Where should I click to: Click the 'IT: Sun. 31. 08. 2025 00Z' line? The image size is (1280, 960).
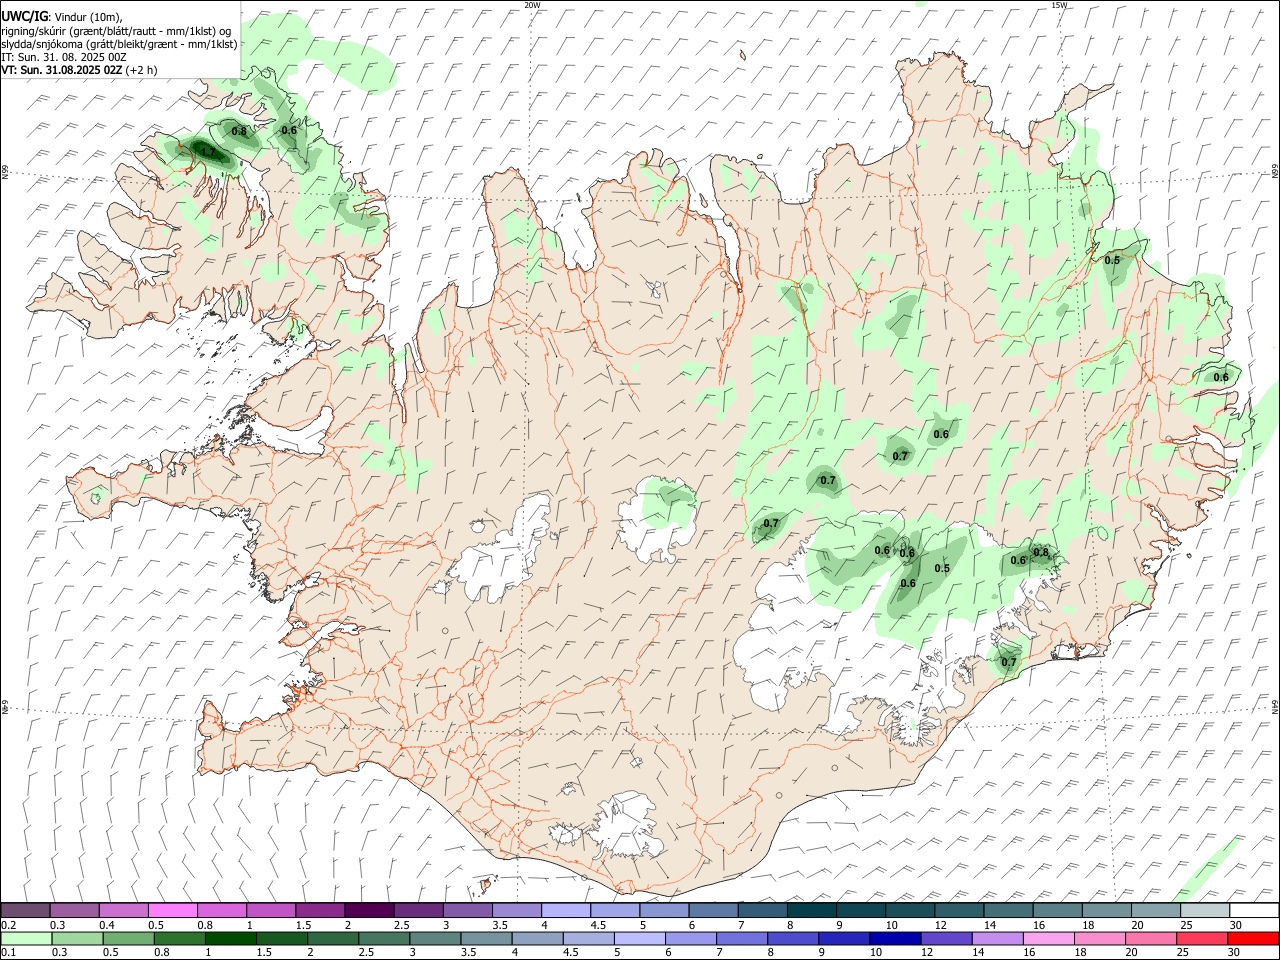[64, 57]
